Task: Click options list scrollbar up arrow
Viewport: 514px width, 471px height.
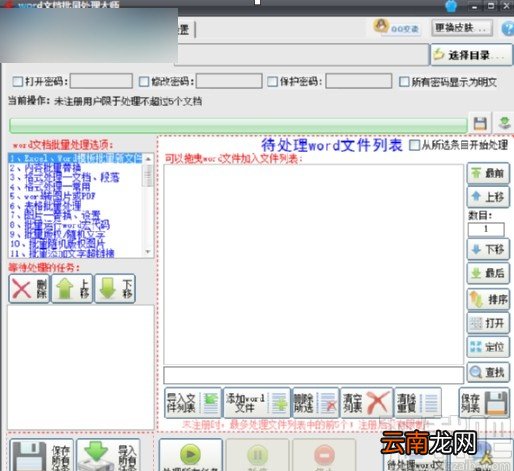Action: (148, 159)
